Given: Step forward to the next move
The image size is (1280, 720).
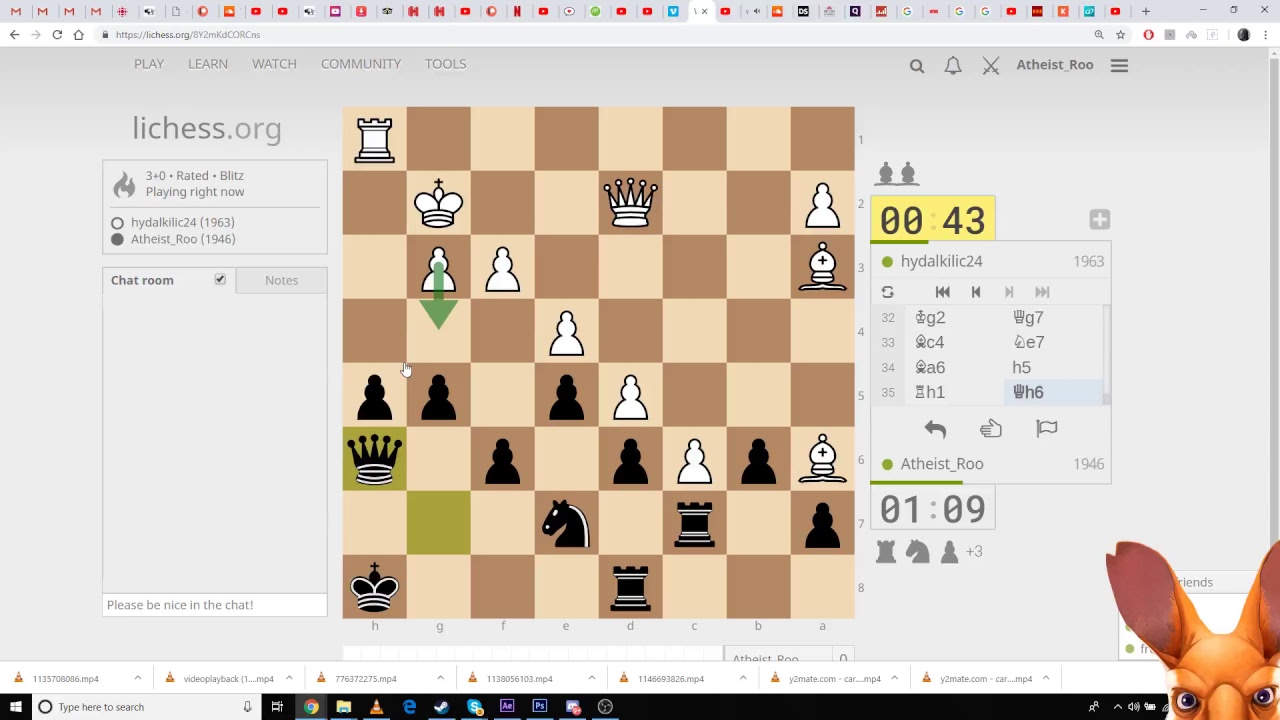Looking at the screenshot, I should [x=1009, y=292].
